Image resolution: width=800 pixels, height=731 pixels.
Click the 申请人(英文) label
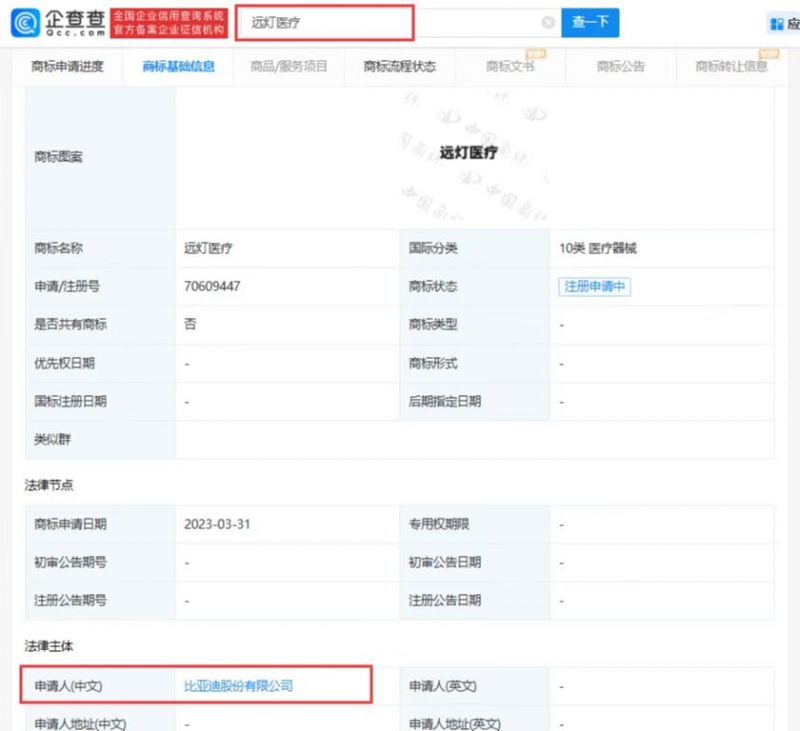coord(442,686)
